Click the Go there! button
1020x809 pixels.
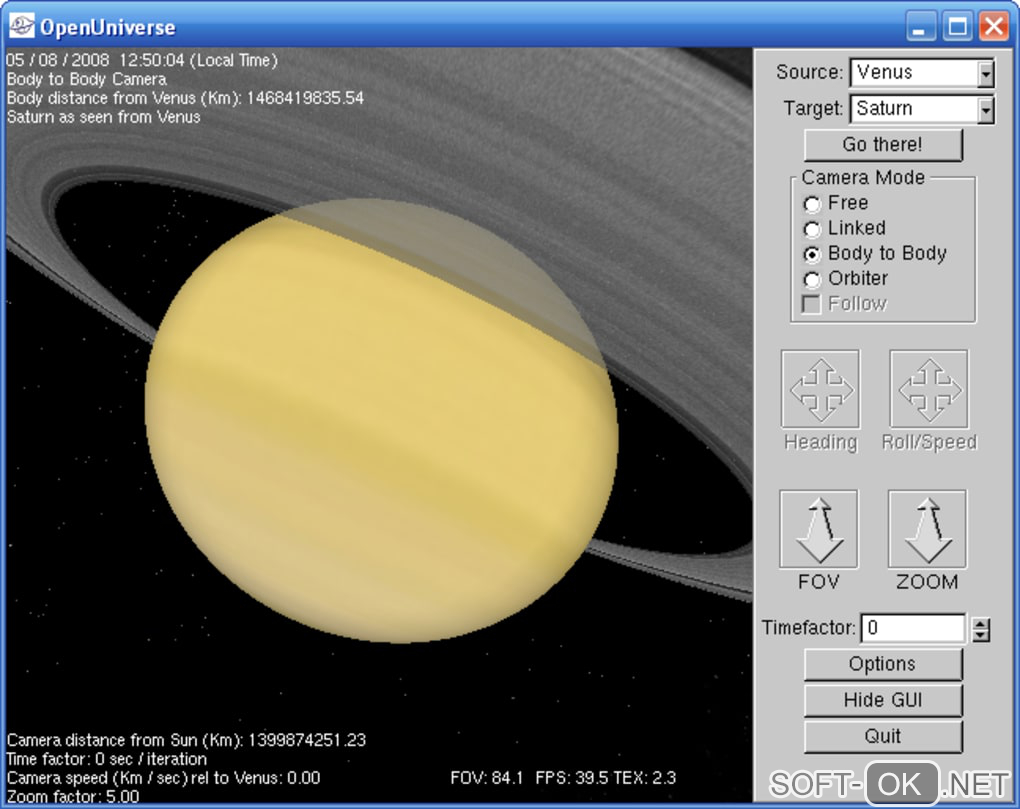pyautogui.click(x=882, y=145)
